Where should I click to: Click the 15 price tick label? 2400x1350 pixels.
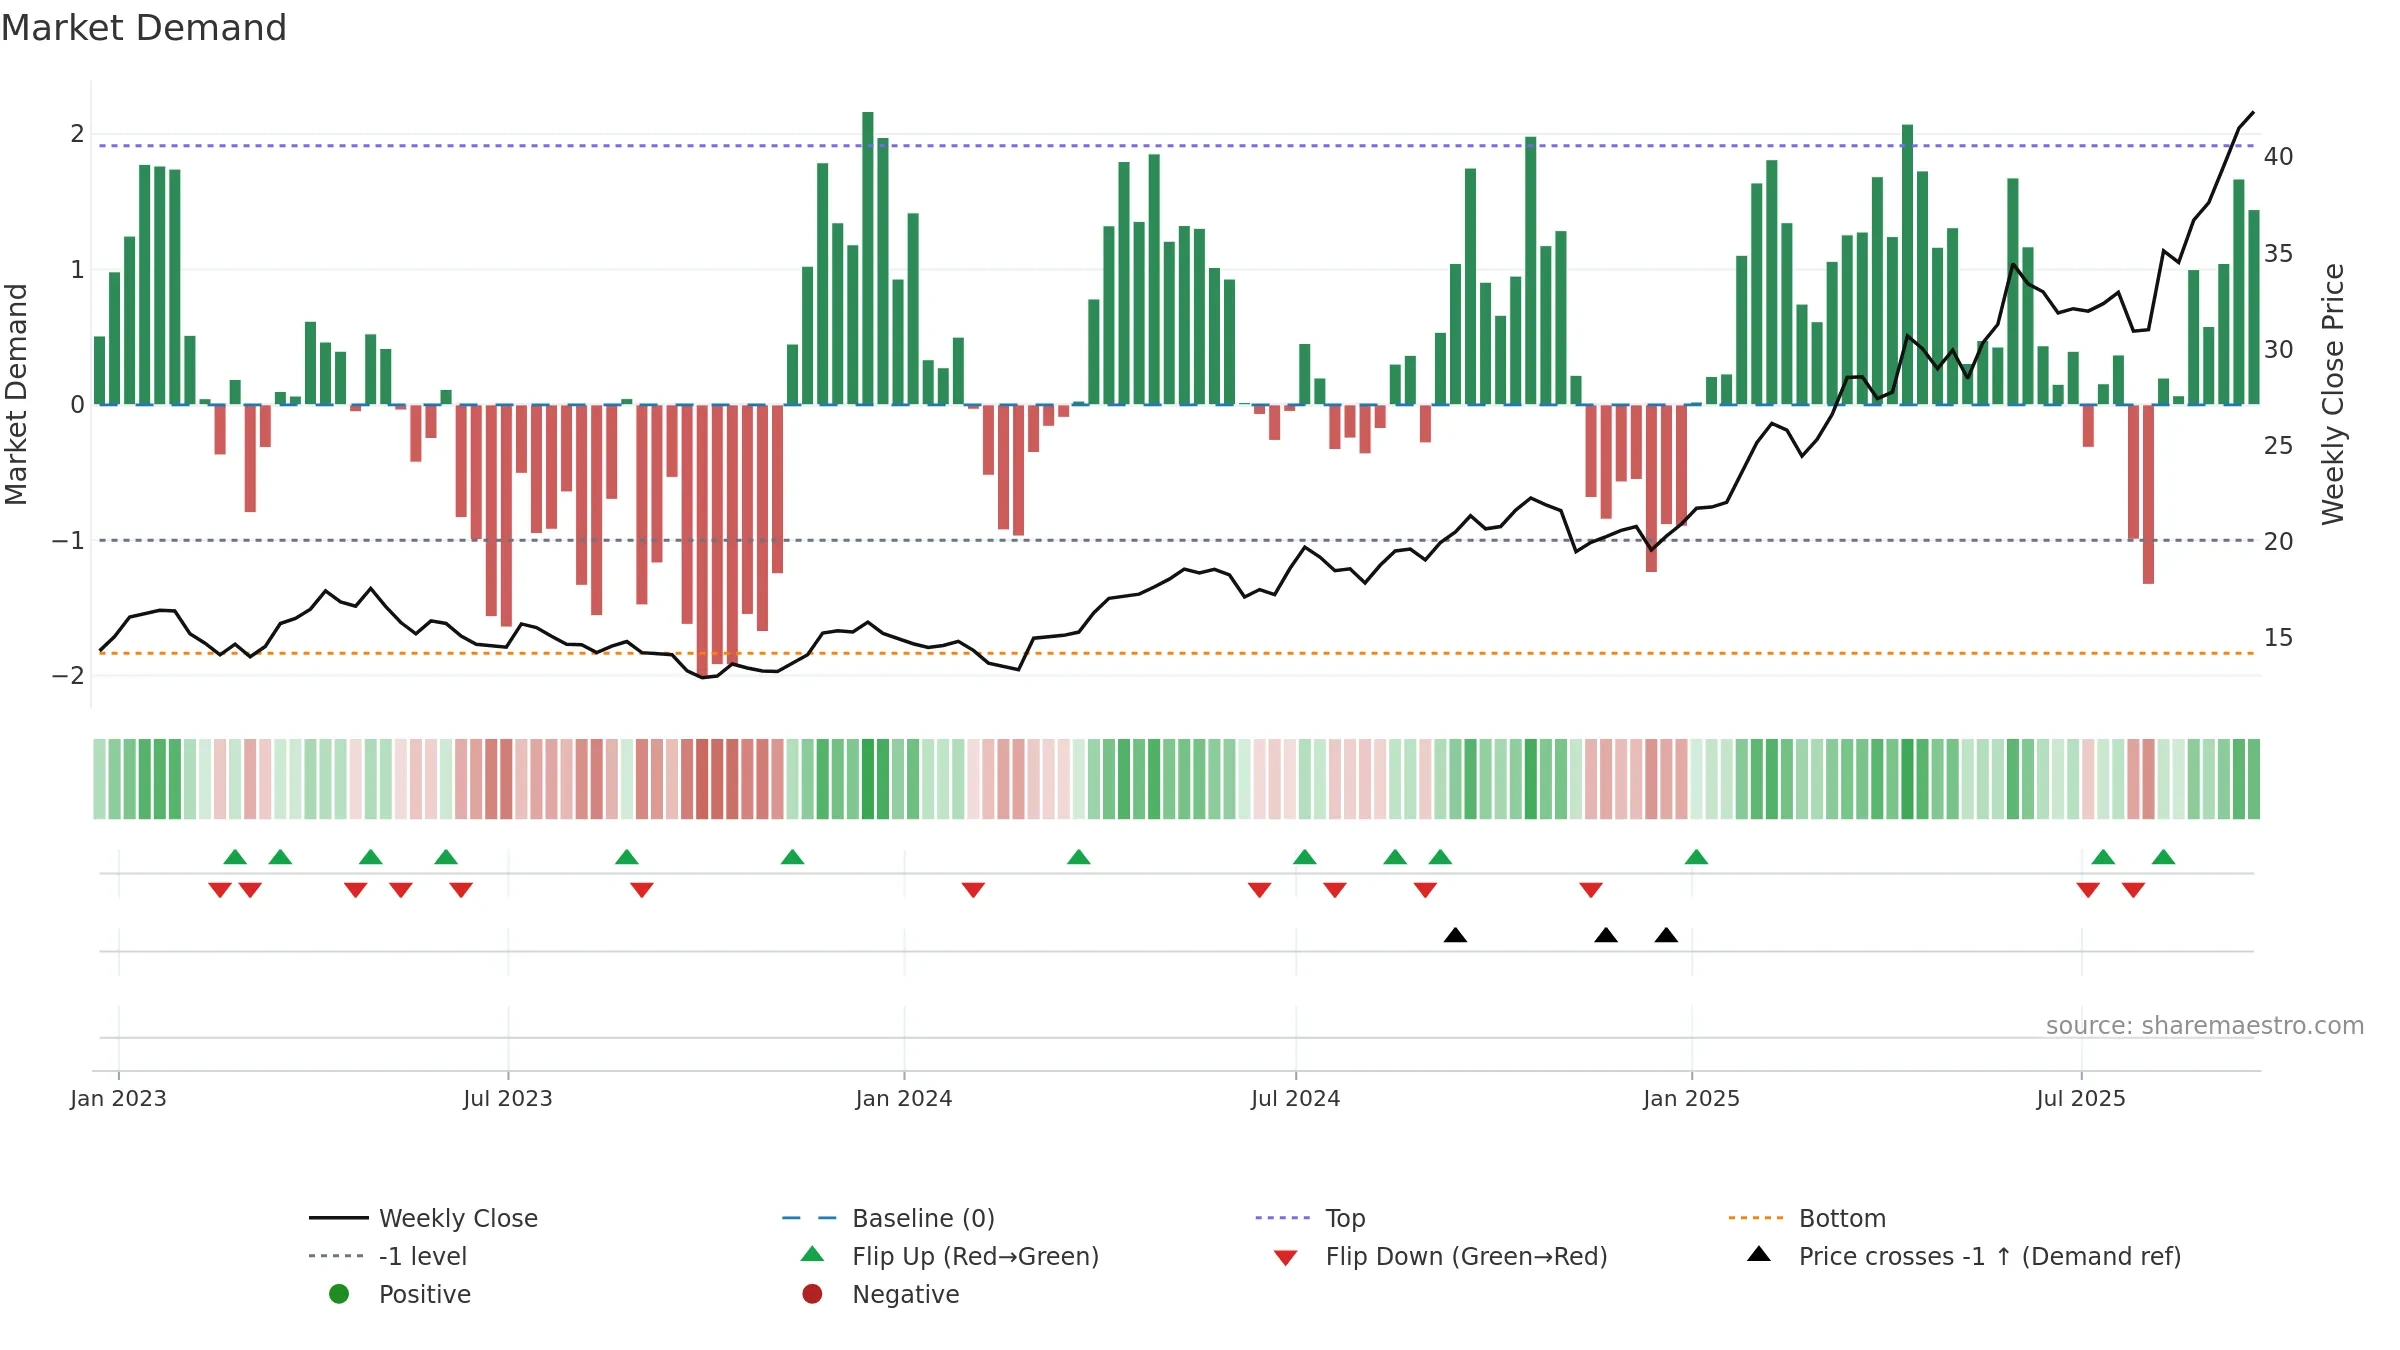point(2279,638)
